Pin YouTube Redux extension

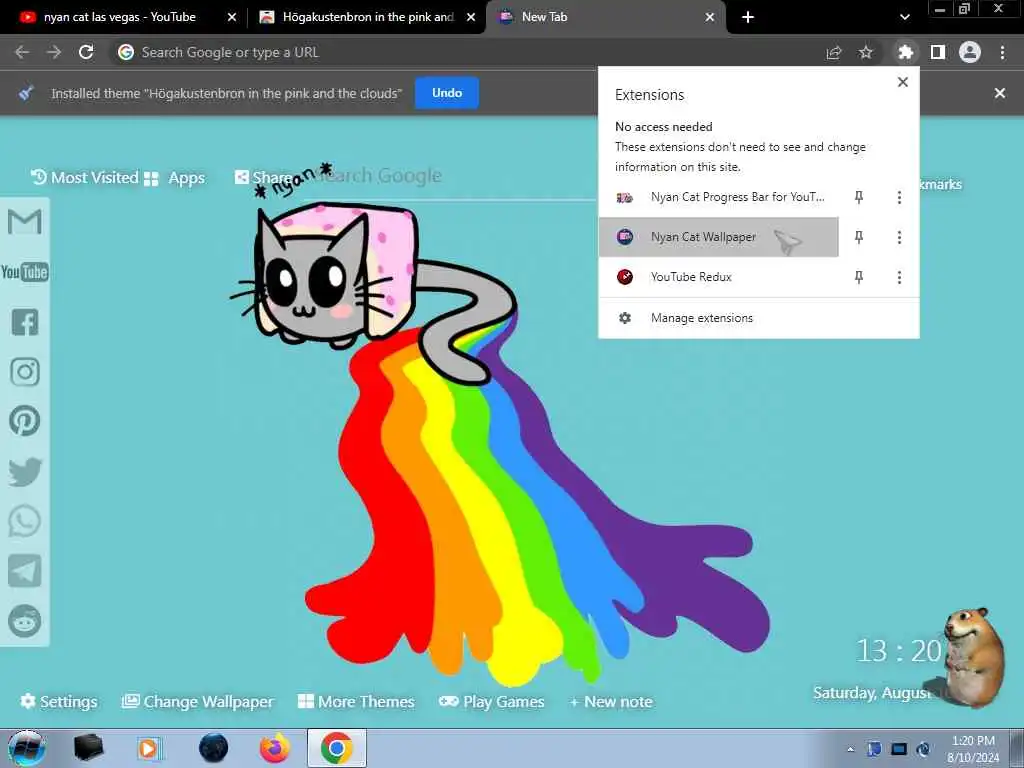click(x=859, y=278)
